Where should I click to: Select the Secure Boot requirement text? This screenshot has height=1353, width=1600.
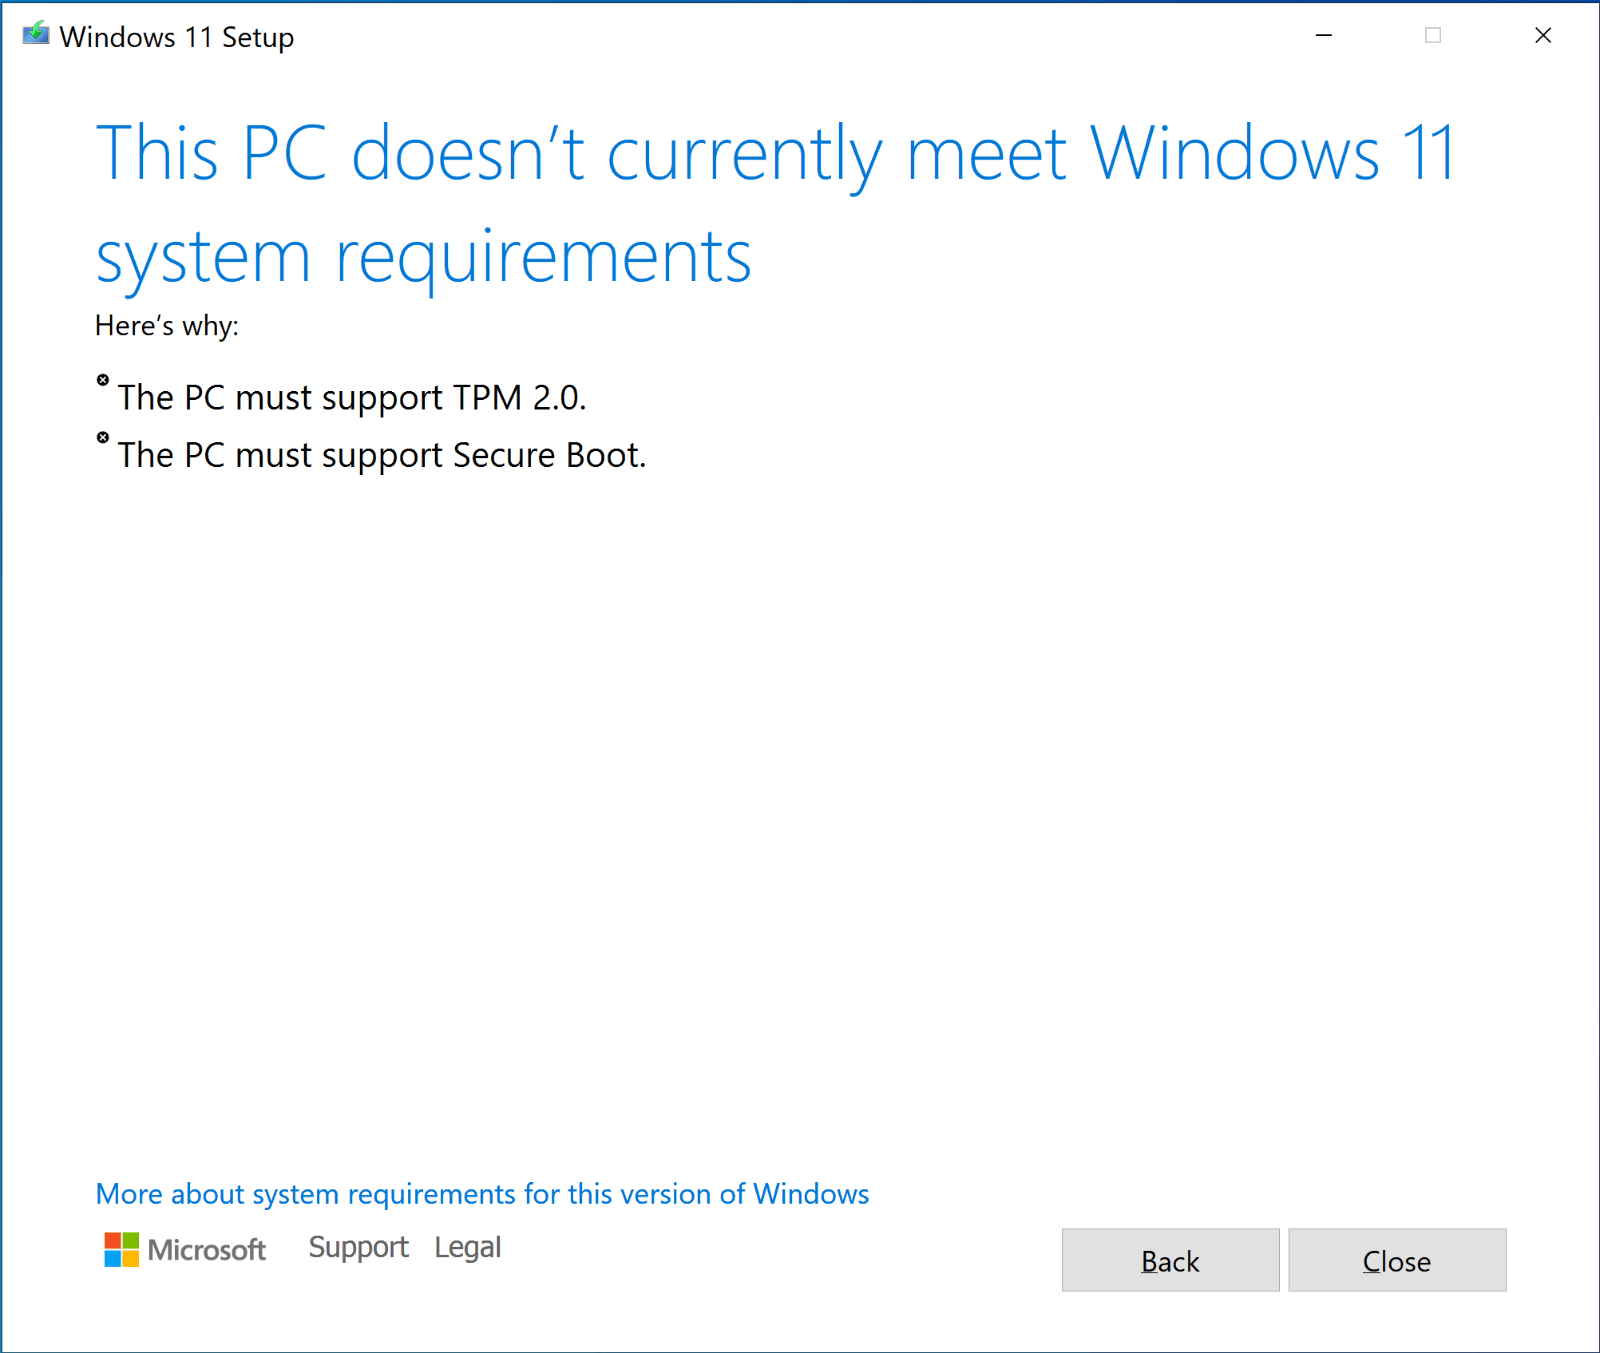point(382,455)
